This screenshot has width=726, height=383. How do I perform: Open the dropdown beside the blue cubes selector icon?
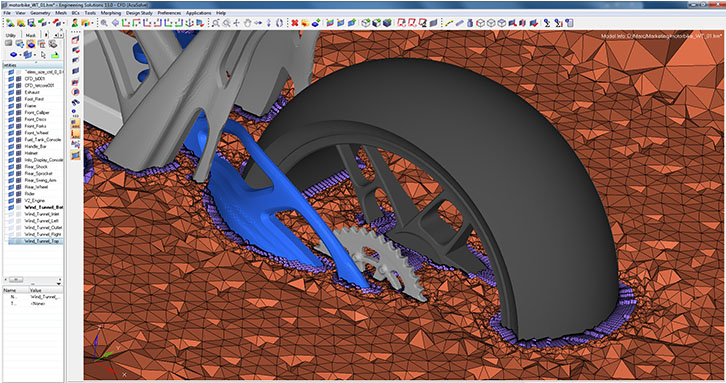pos(35,55)
